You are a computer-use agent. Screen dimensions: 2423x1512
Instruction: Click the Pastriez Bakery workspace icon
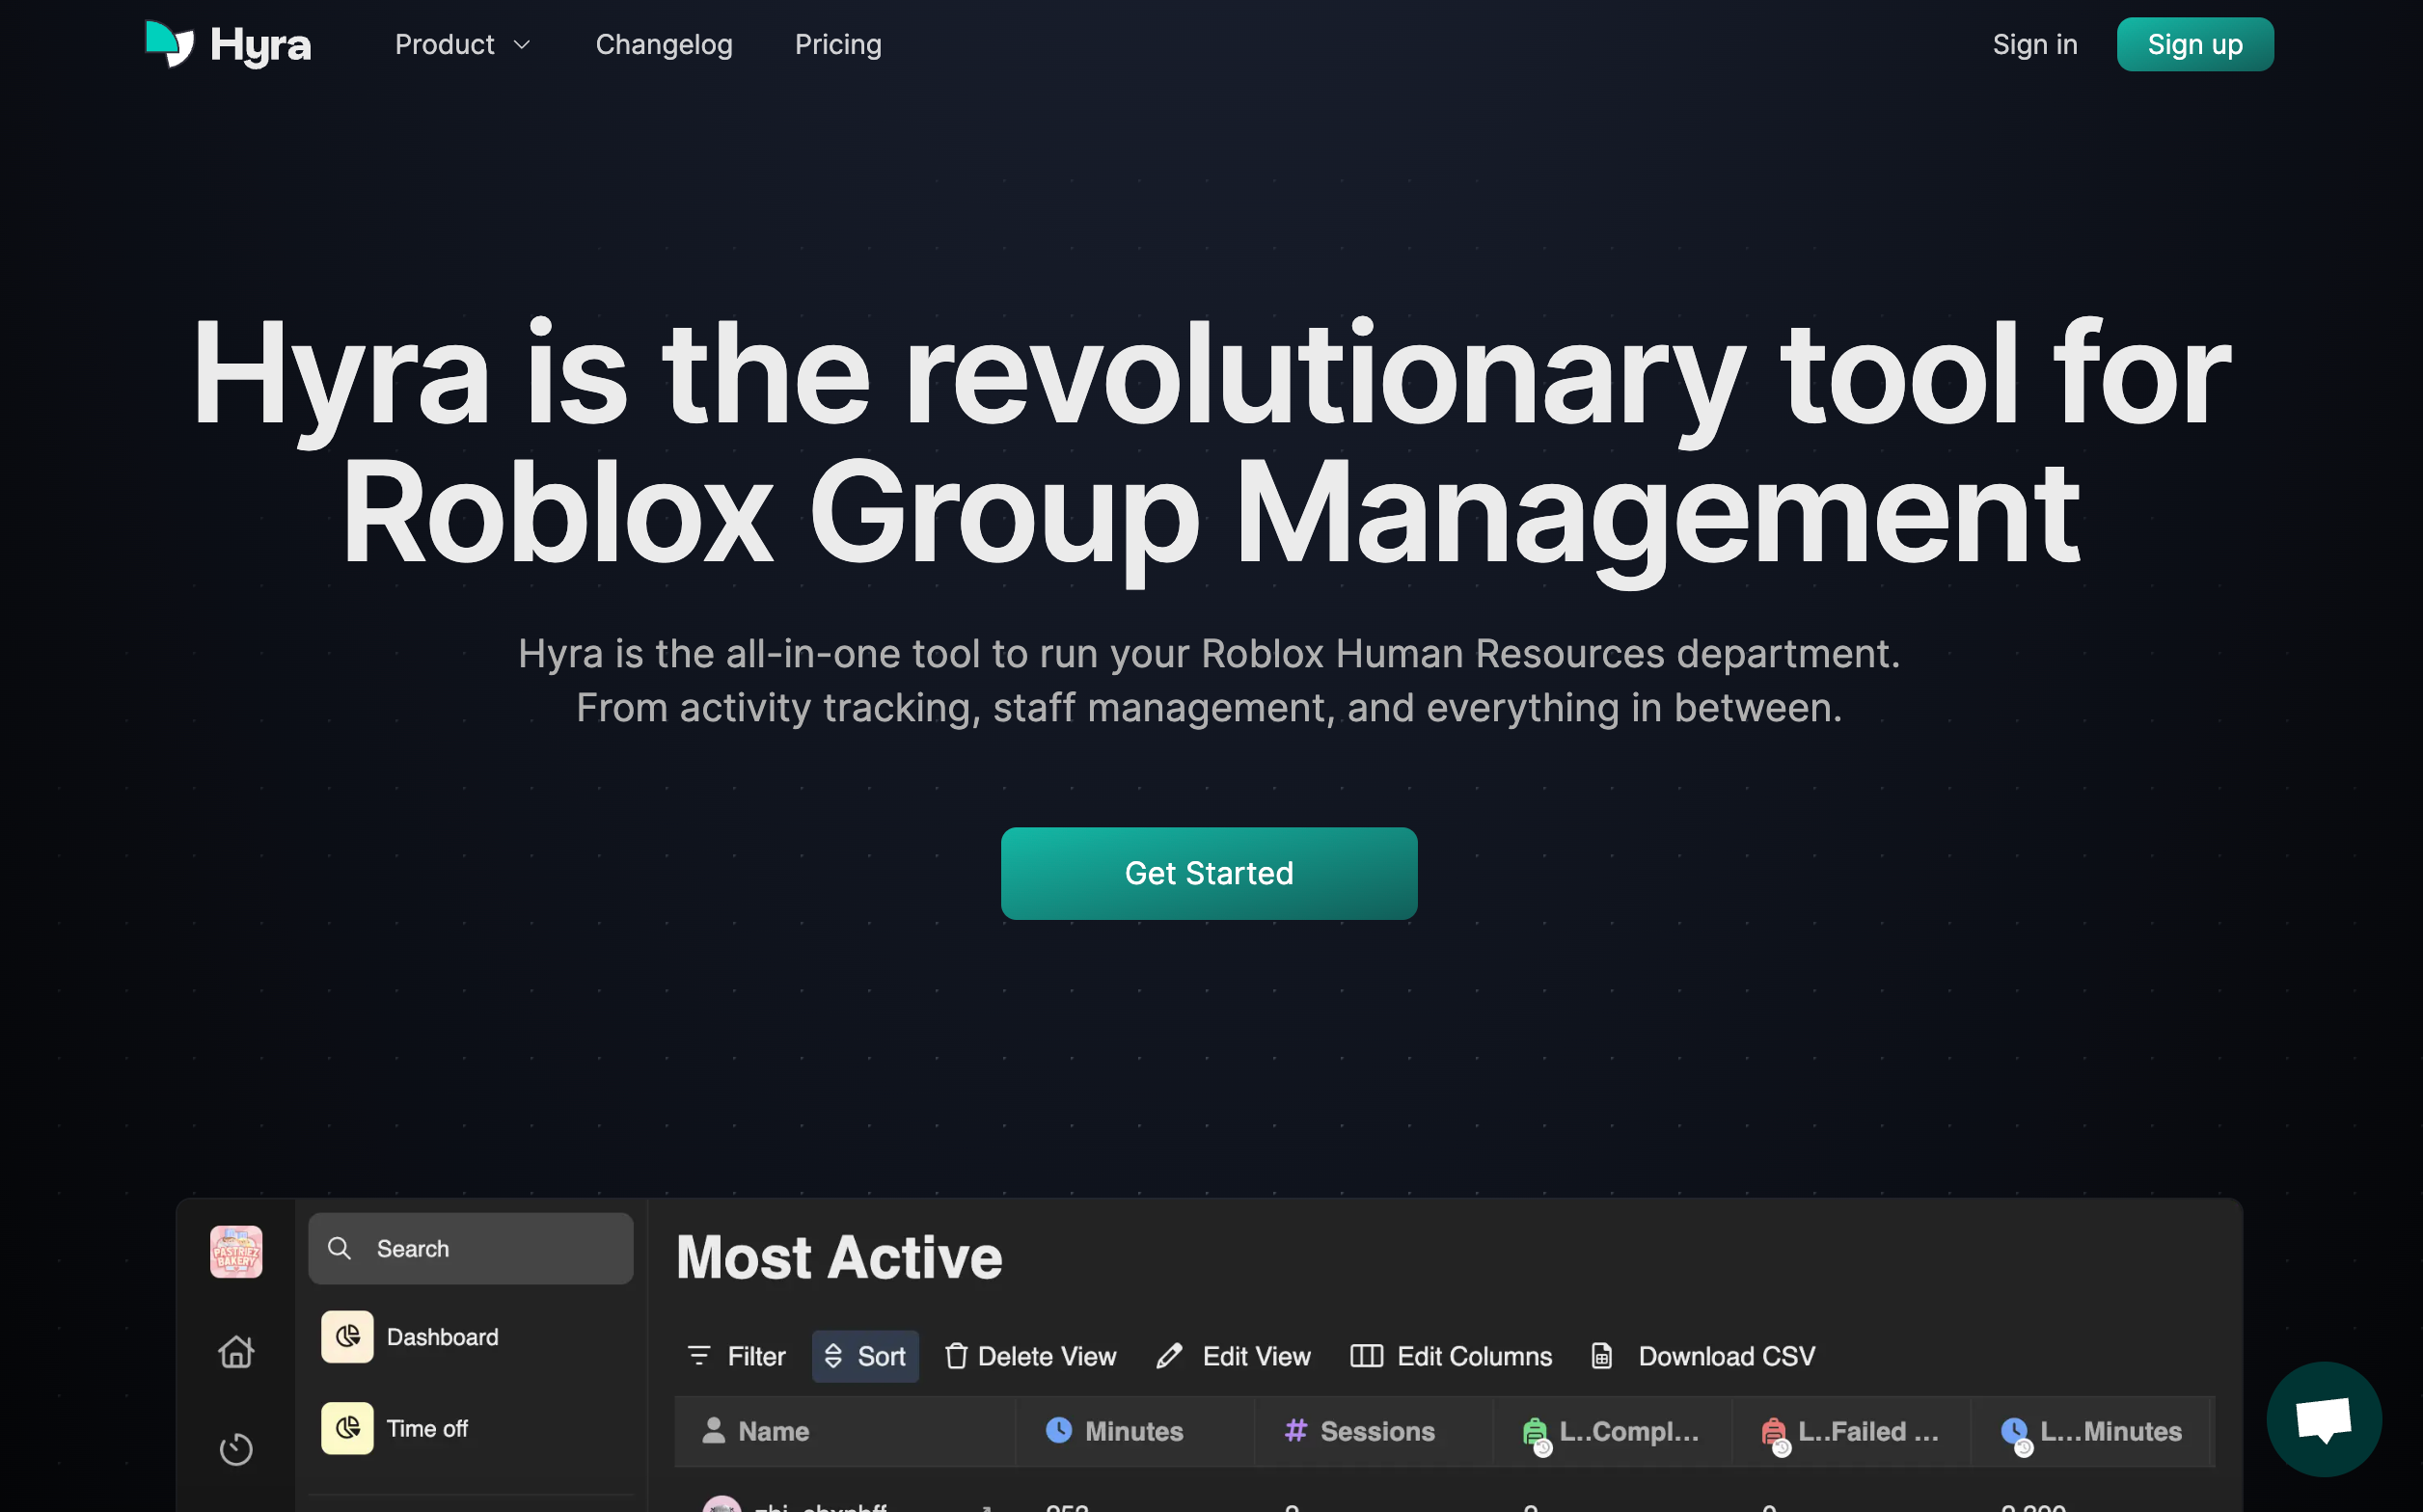236,1251
